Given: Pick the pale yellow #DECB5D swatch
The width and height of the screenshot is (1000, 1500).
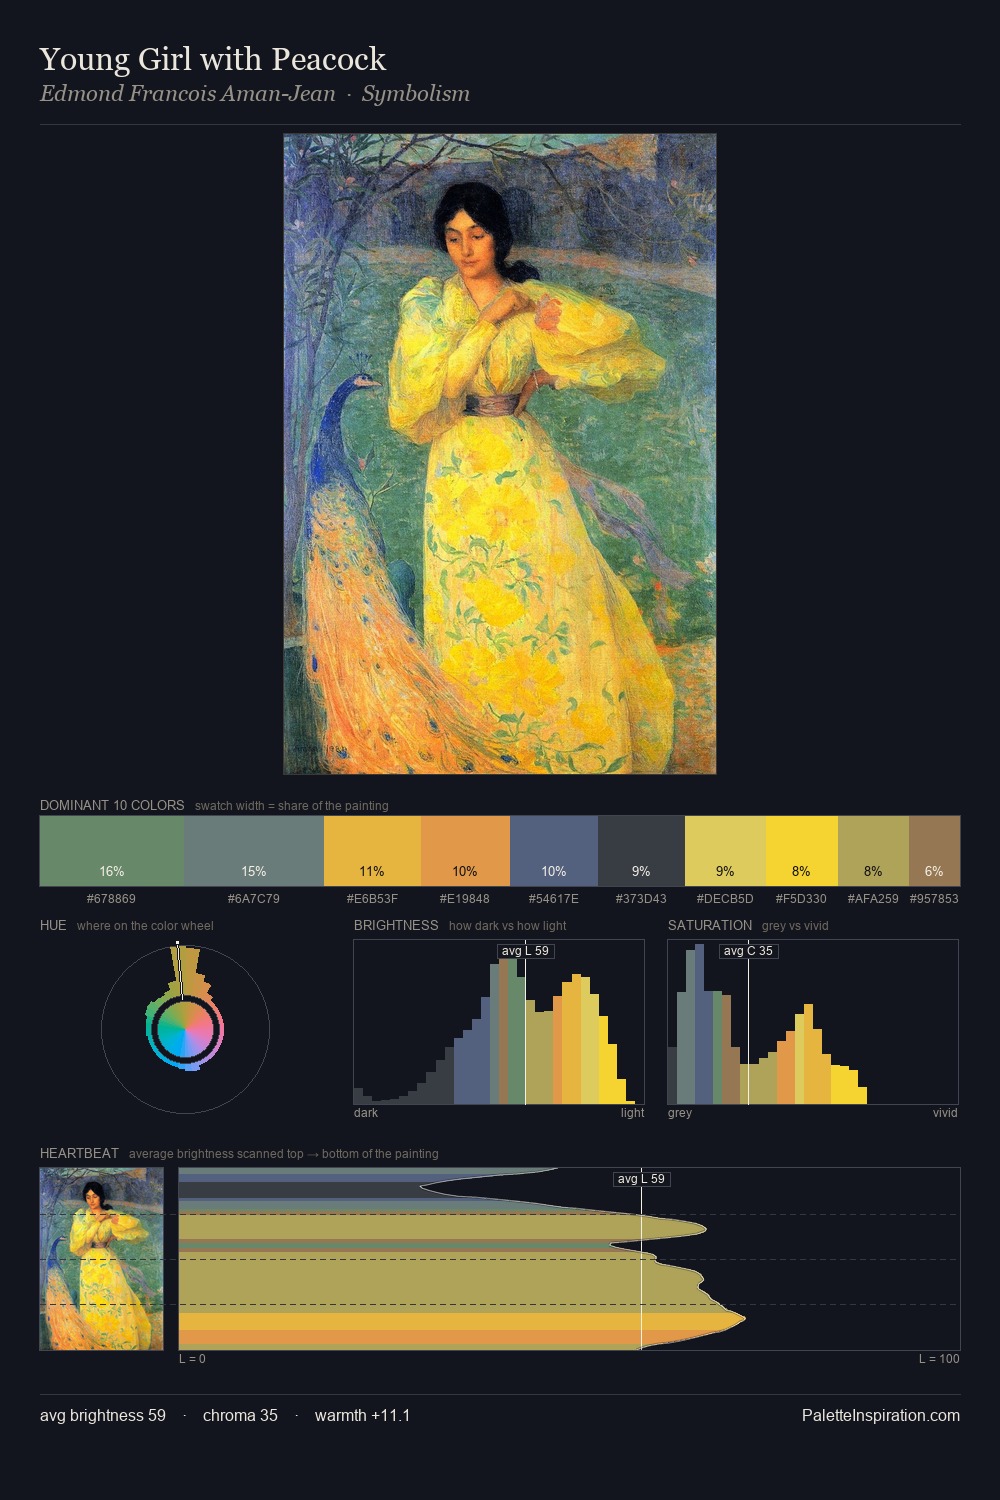Looking at the screenshot, I should click(x=725, y=851).
